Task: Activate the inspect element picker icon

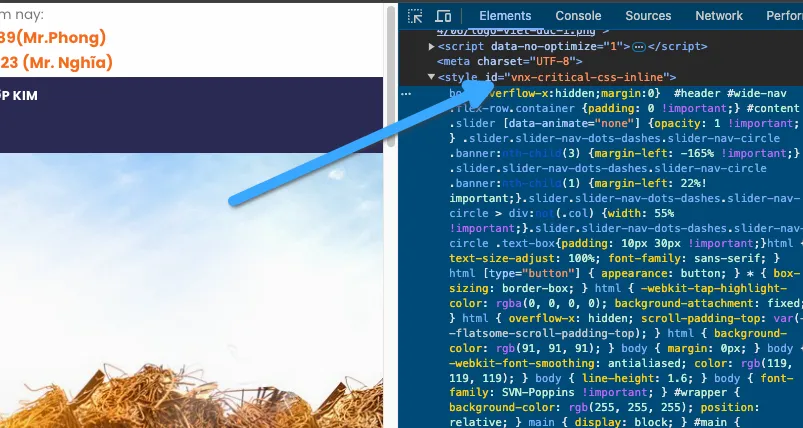Action: click(x=415, y=16)
